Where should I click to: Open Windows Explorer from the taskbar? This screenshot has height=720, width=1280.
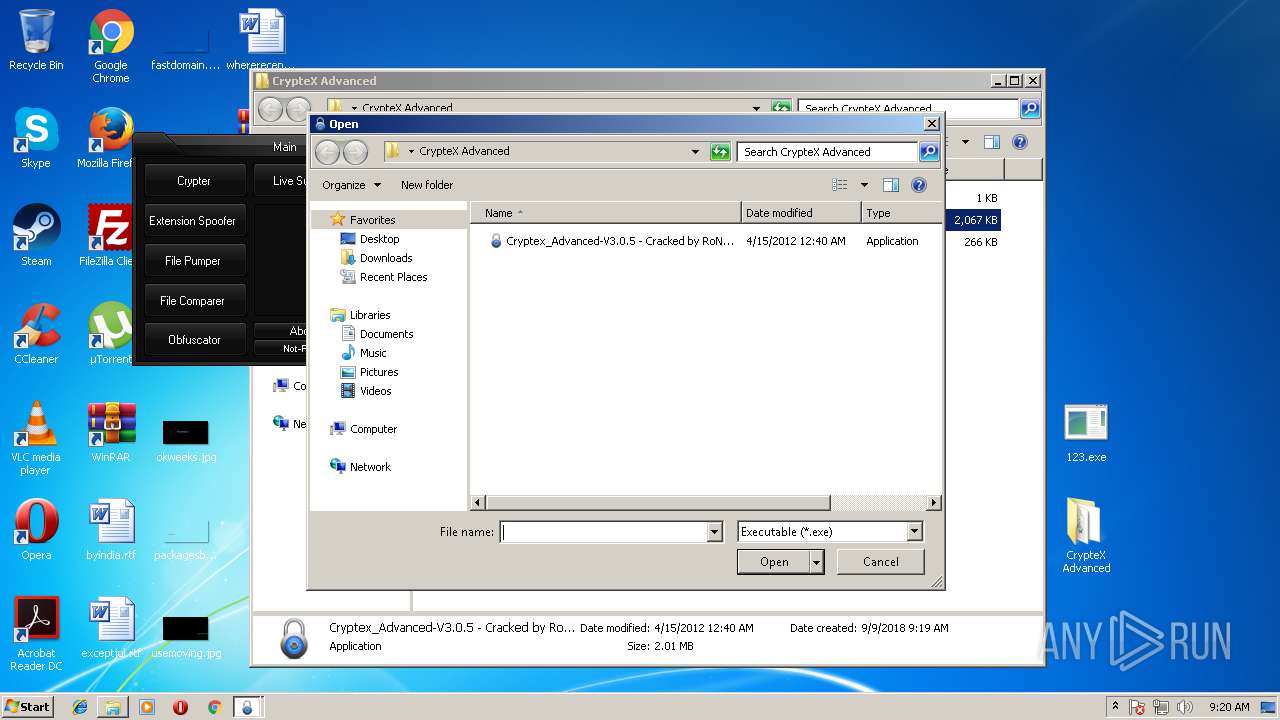[113, 707]
